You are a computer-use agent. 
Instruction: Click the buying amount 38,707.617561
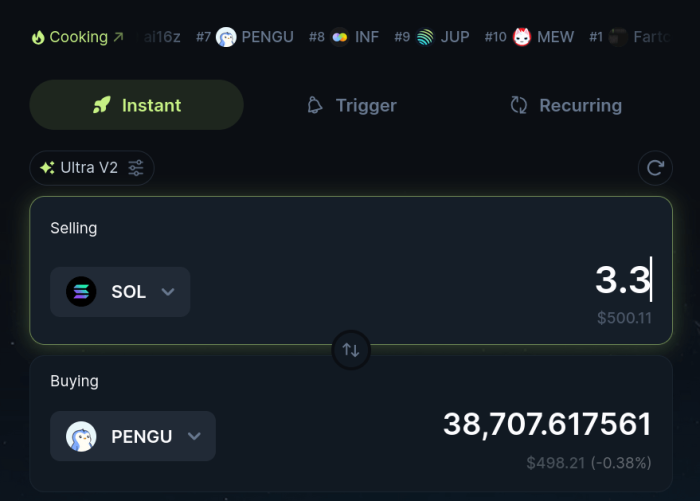(x=547, y=424)
